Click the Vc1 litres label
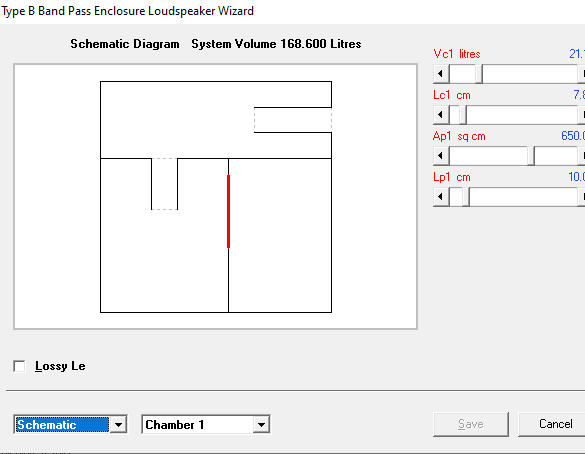This screenshot has width=585, height=454. tap(457, 54)
